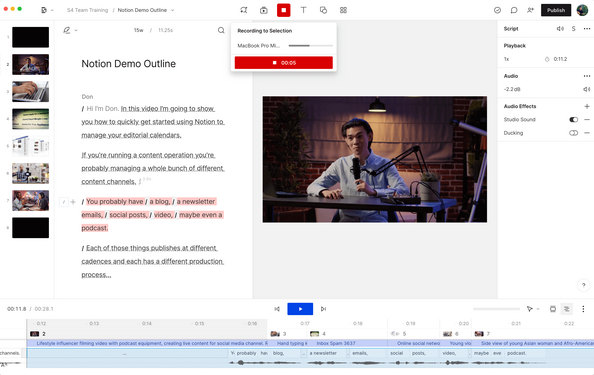Viewport: 594px width, 375px height.
Task: Open the templates grid icon
Action: pos(343,10)
